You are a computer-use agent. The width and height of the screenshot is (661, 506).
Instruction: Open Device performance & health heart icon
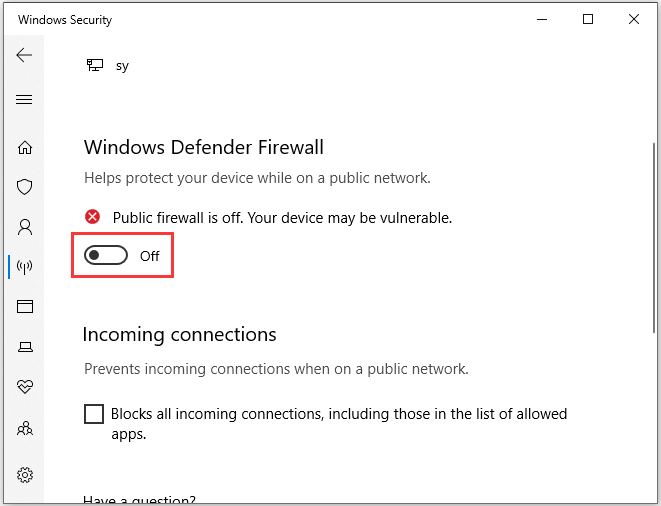point(25,386)
